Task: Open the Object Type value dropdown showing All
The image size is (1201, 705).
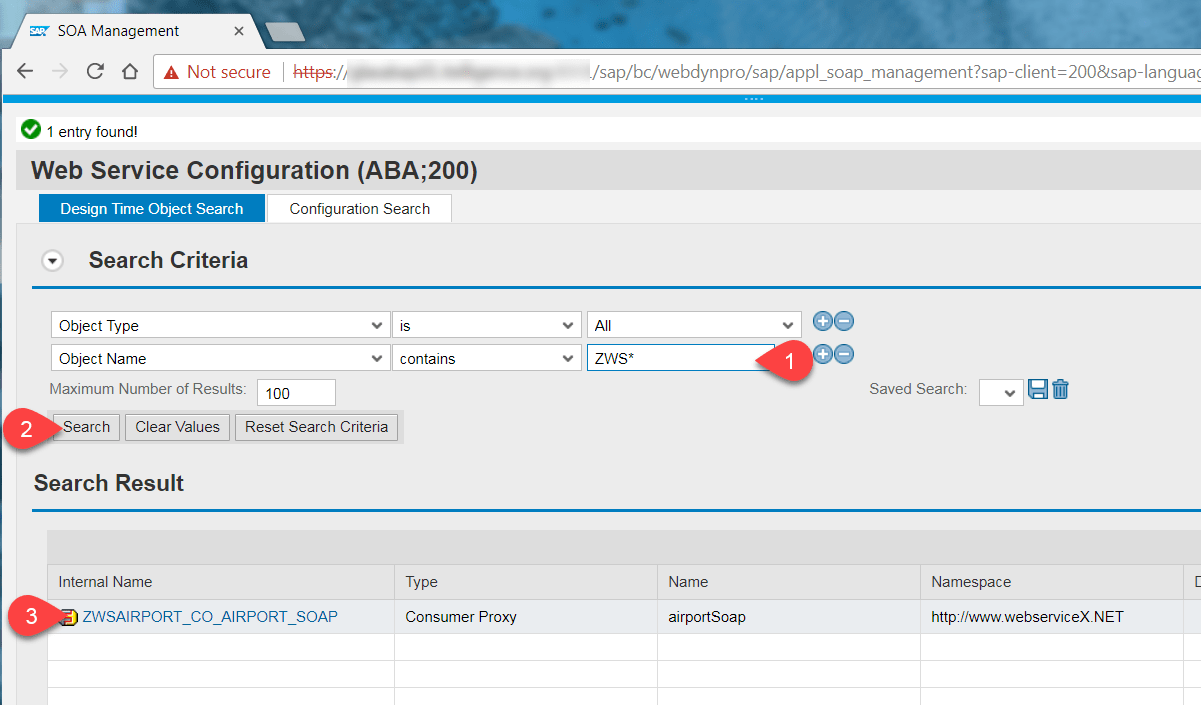Action: point(693,324)
